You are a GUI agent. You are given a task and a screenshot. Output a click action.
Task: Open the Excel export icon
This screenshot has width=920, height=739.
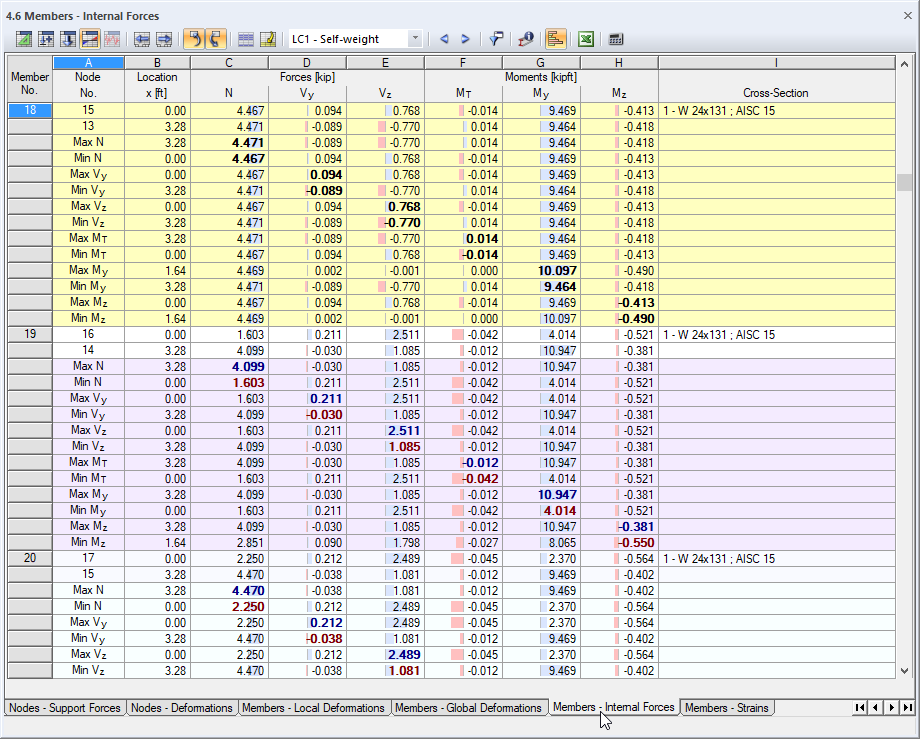tap(585, 39)
